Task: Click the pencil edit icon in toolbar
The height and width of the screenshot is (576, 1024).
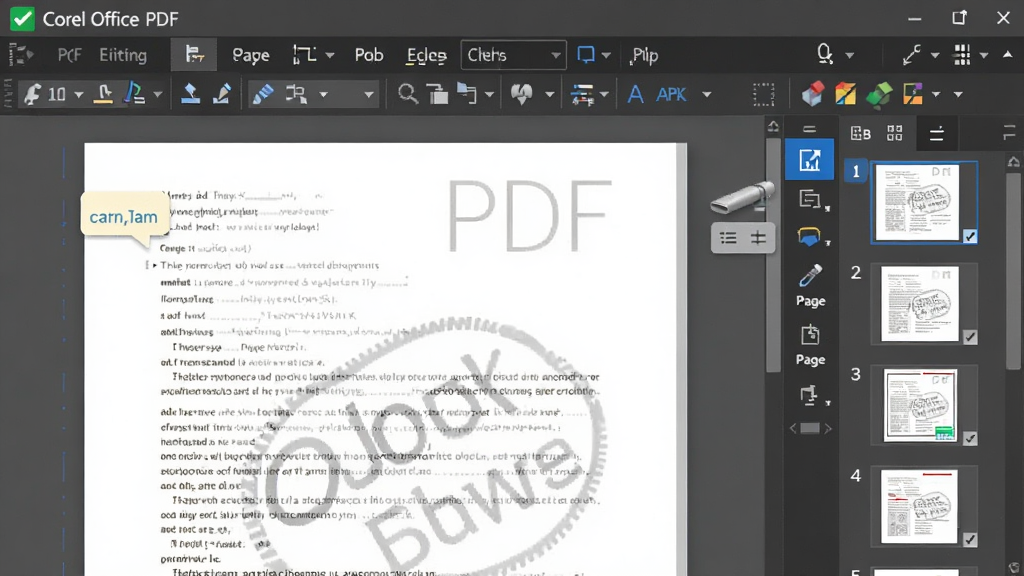Action: [222, 93]
